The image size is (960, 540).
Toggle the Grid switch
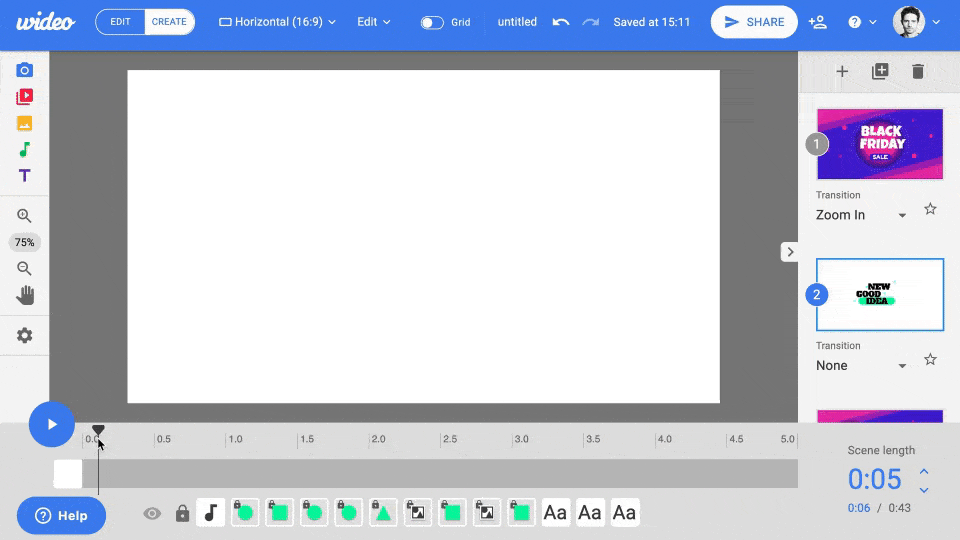432,23
